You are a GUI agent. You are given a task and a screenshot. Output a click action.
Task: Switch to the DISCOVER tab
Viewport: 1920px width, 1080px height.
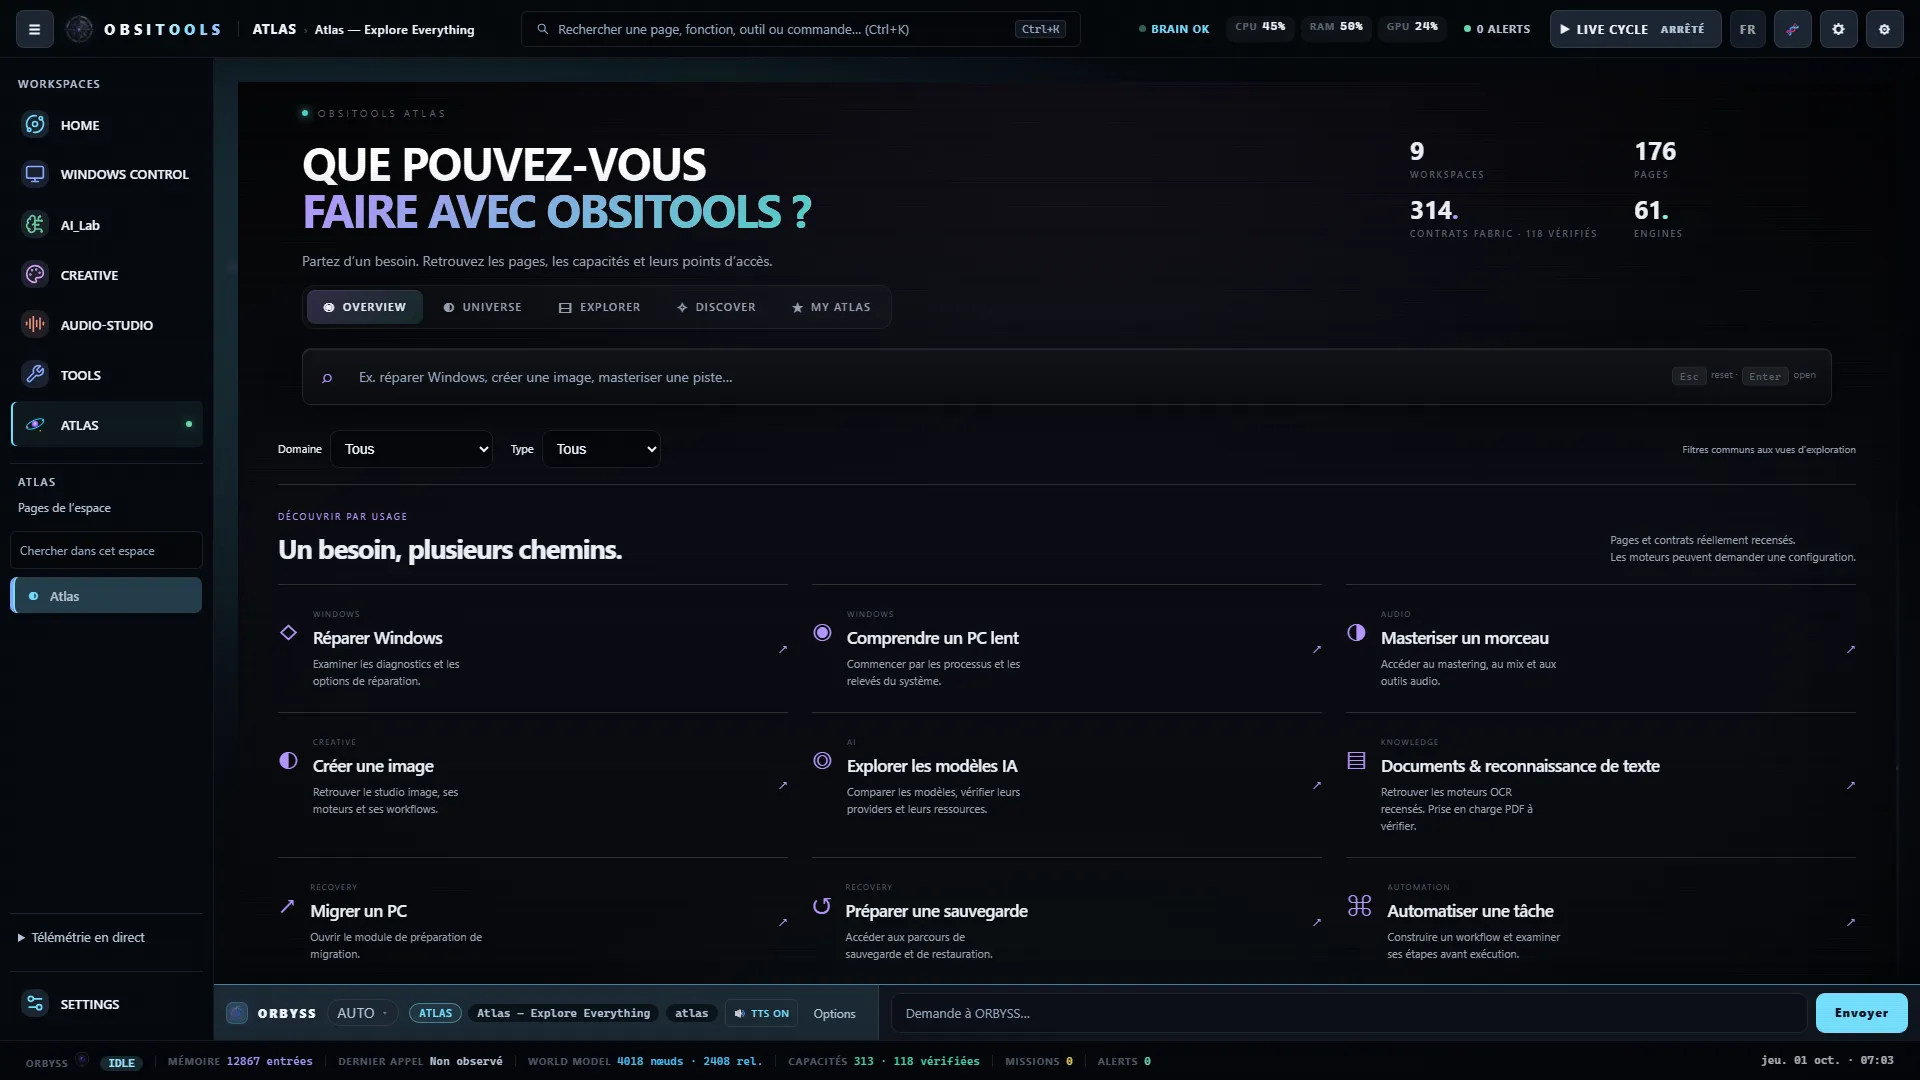[x=716, y=307]
